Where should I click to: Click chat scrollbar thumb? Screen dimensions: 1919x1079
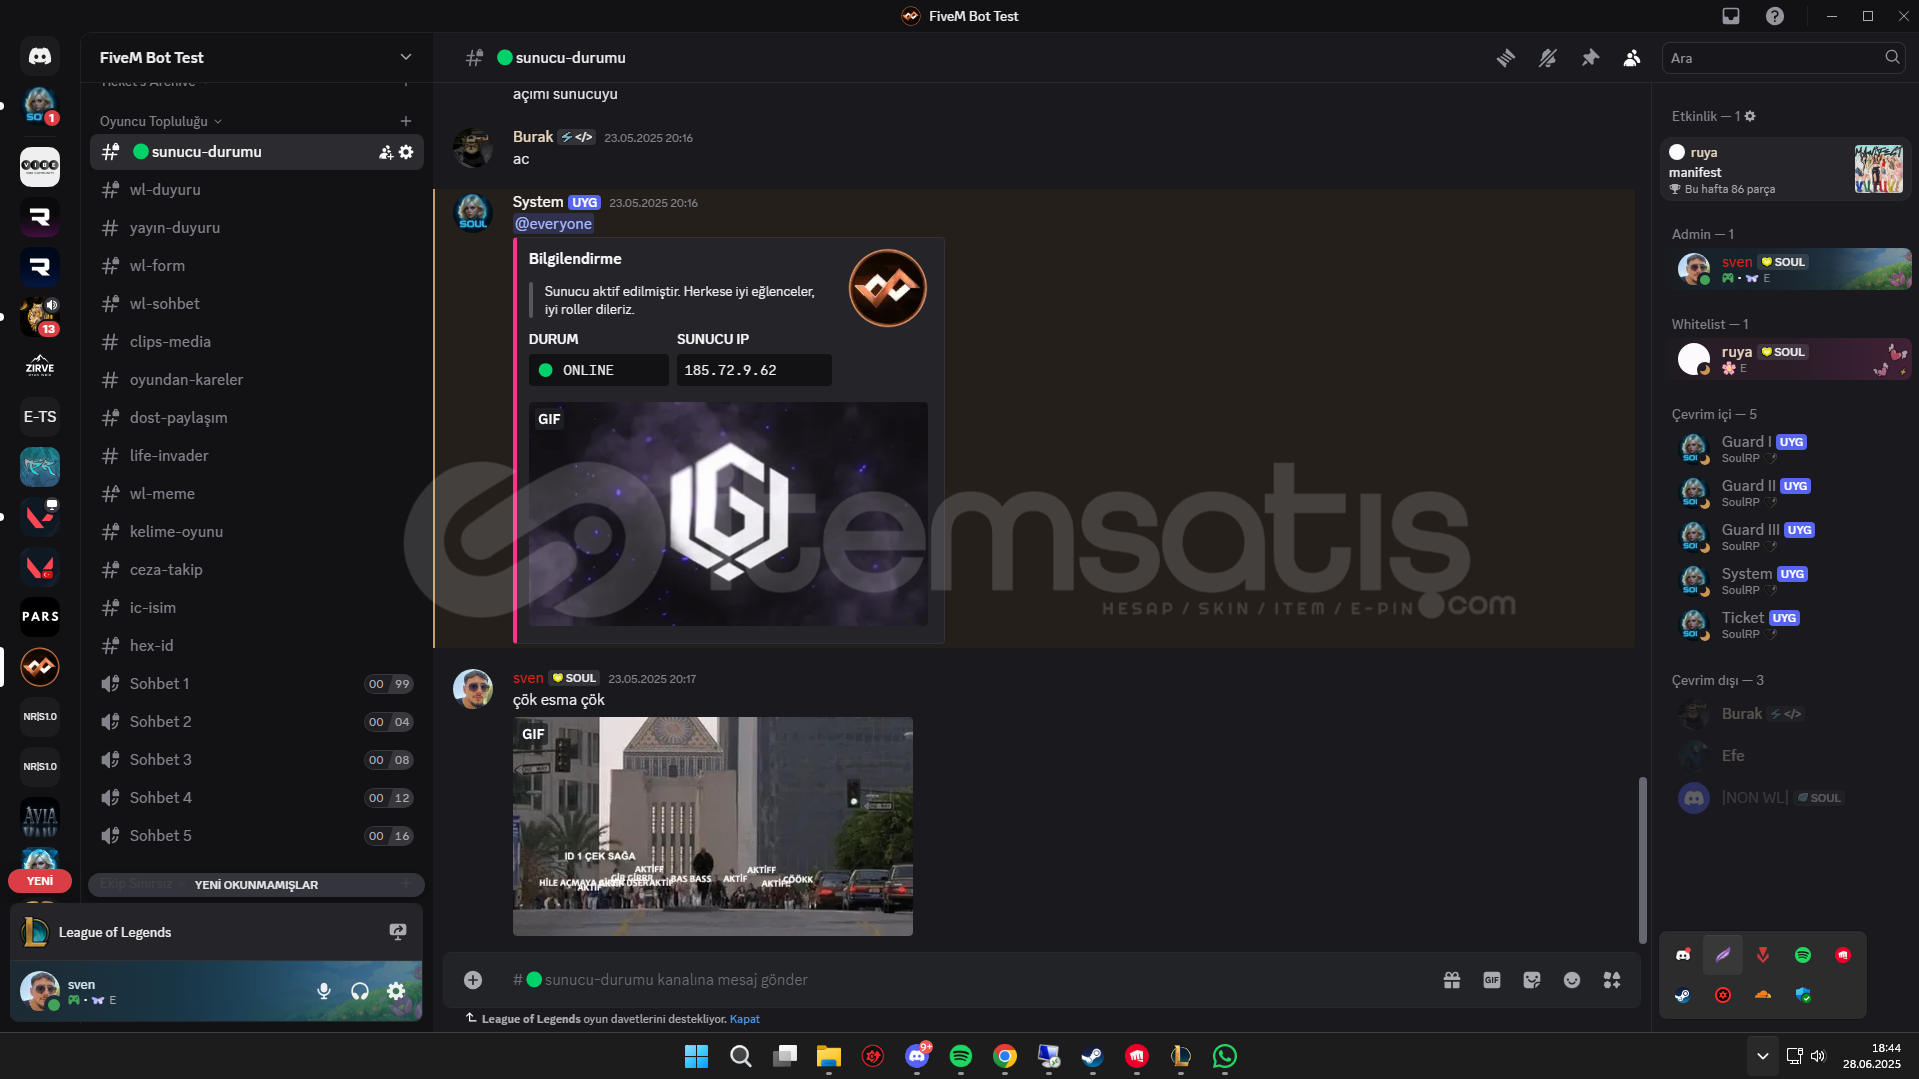click(x=1642, y=860)
